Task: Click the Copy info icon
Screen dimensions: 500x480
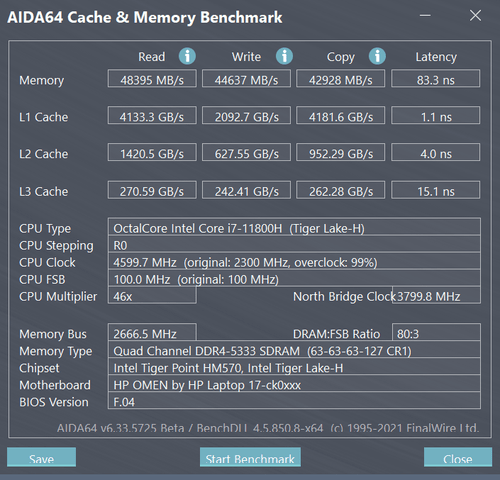Action: (377, 56)
